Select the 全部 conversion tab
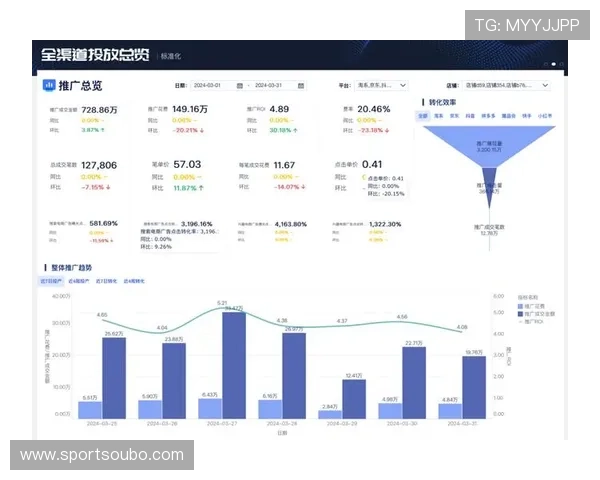This screenshot has height=480, width=600. pos(423,116)
